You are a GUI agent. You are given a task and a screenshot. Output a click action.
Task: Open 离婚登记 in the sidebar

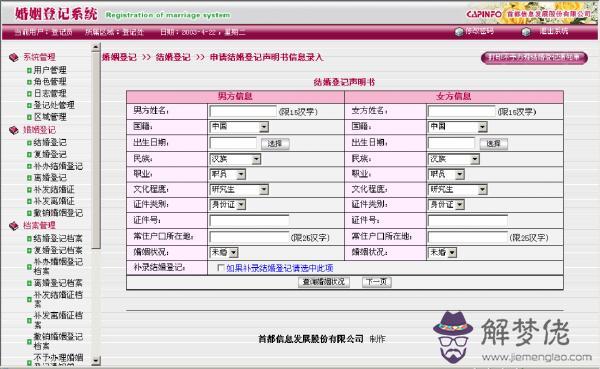(50, 178)
